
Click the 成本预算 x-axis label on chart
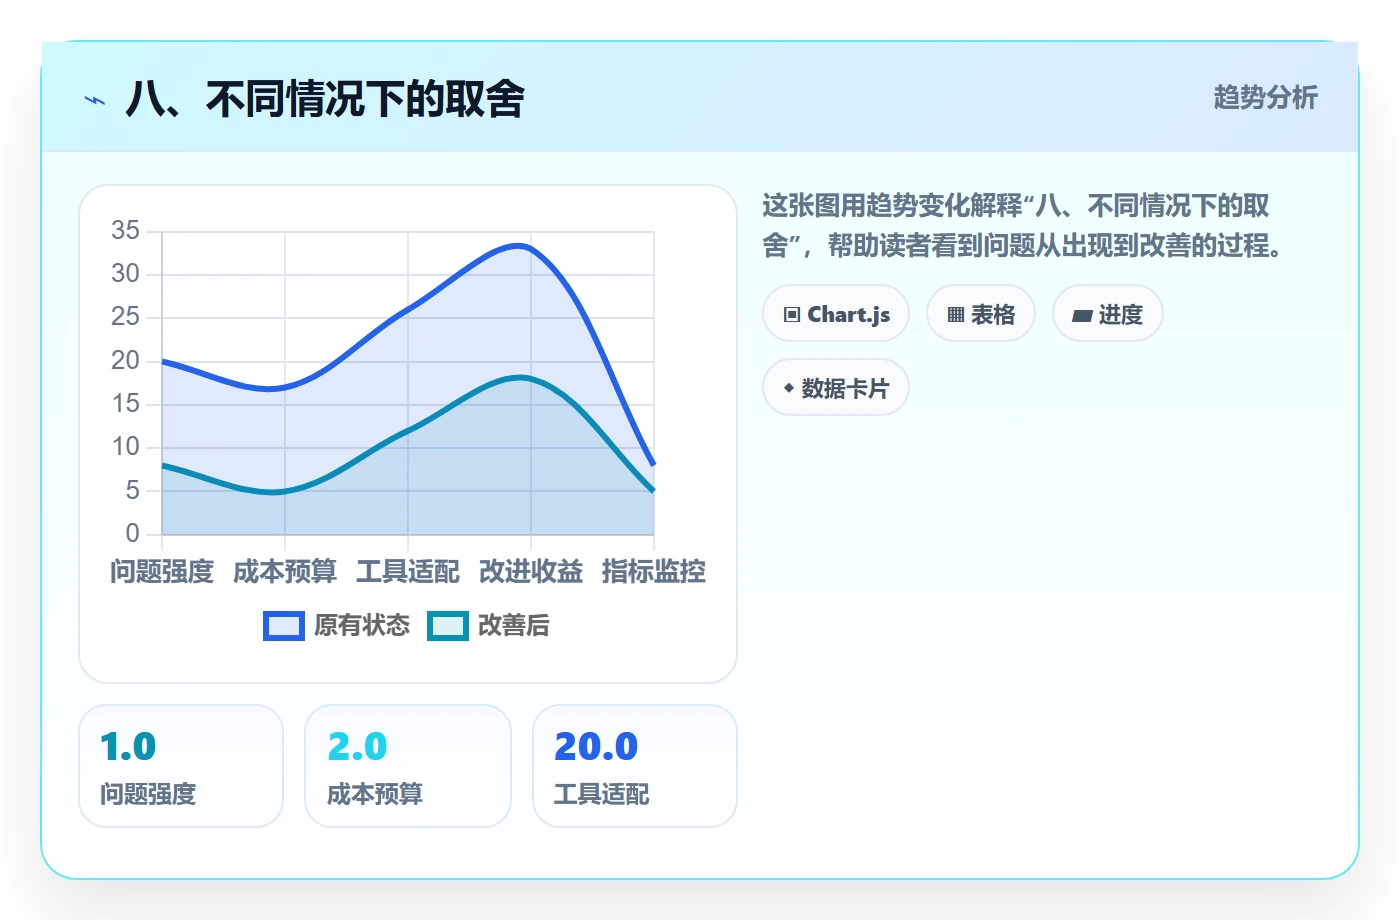[285, 572]
